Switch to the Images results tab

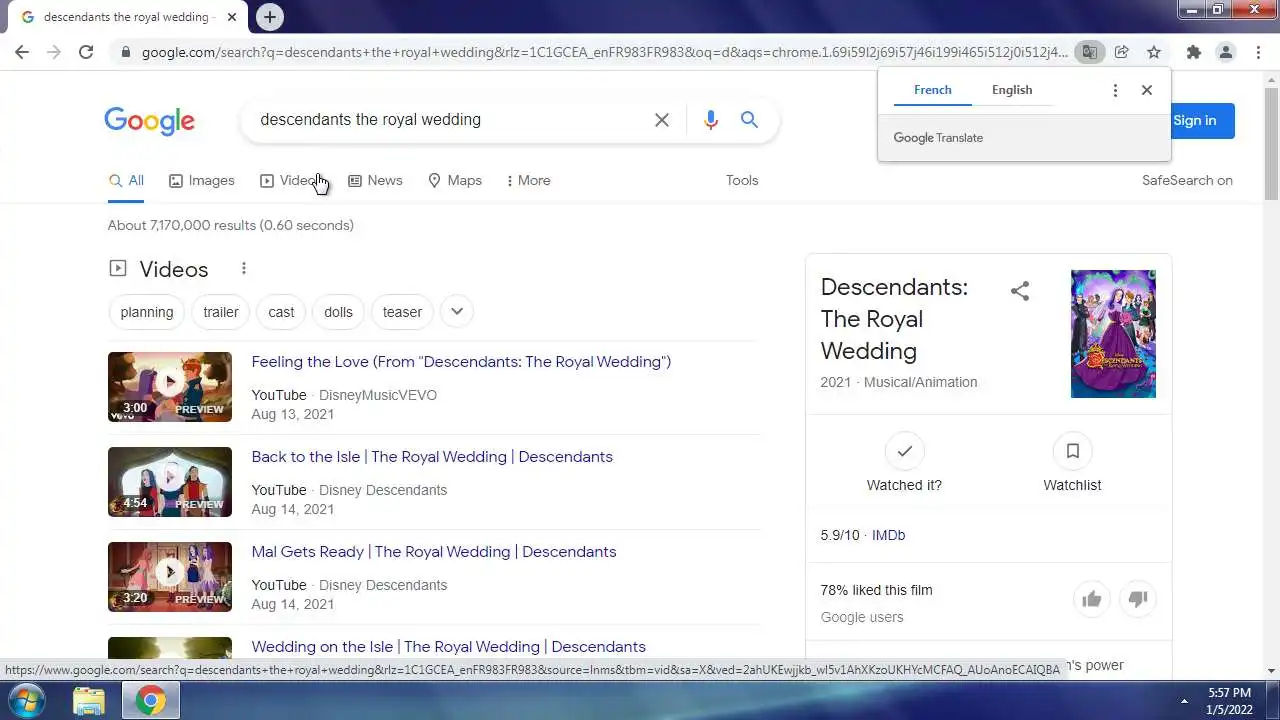[201, 181]
